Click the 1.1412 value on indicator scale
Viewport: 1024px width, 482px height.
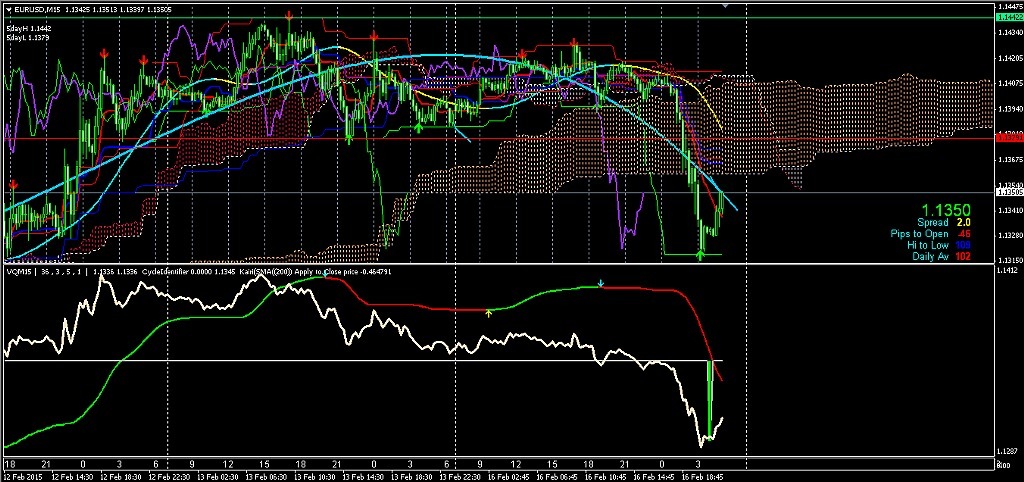click(1006, 269)
